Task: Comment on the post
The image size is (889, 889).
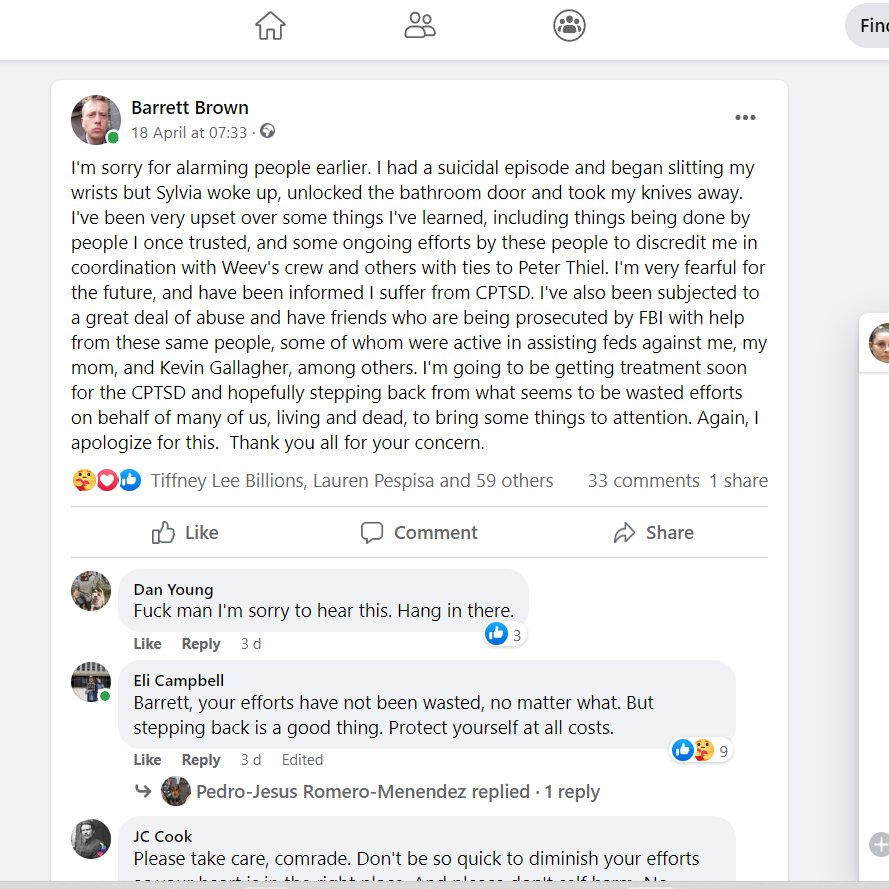Action: point(419,533)
